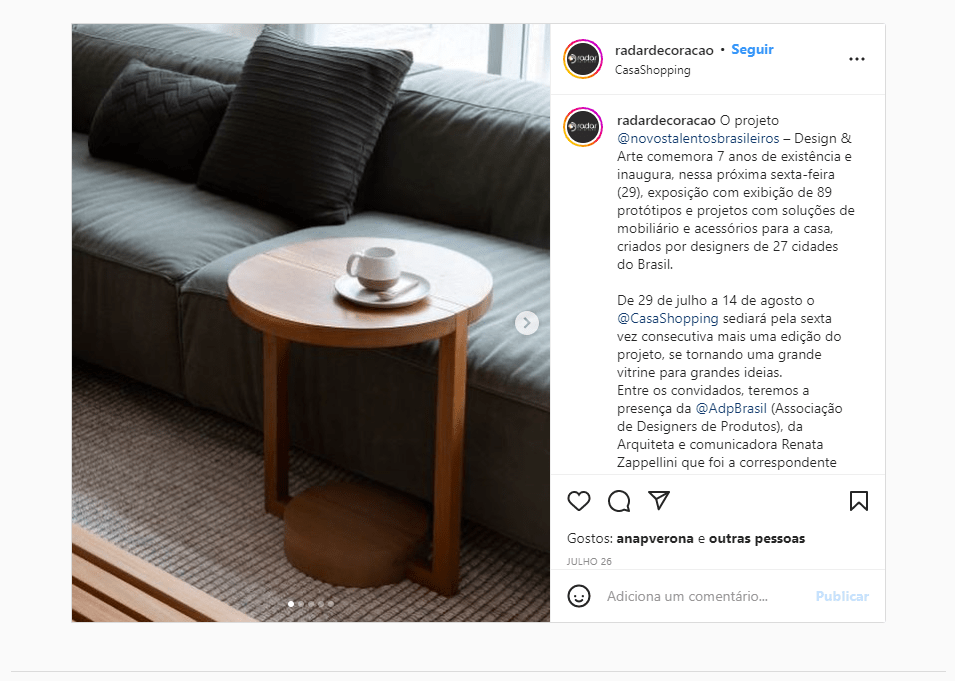This screenshot has height=681, width=955.
Task: Open @CasaShopping mention in caption
Action: (x=668, y=319)
